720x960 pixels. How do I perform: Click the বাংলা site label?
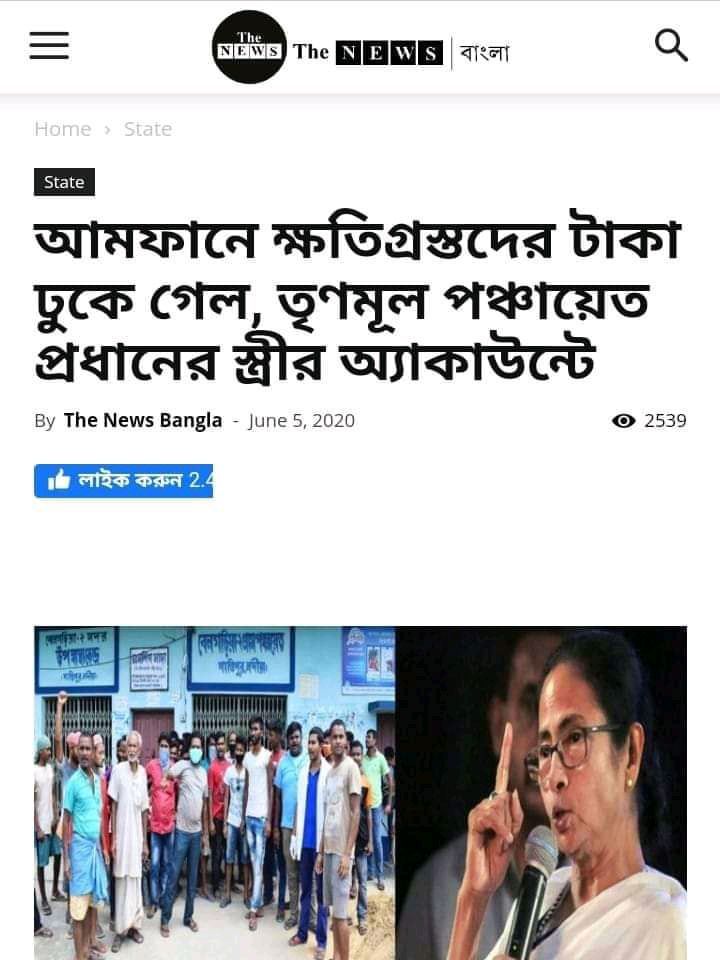484,53
